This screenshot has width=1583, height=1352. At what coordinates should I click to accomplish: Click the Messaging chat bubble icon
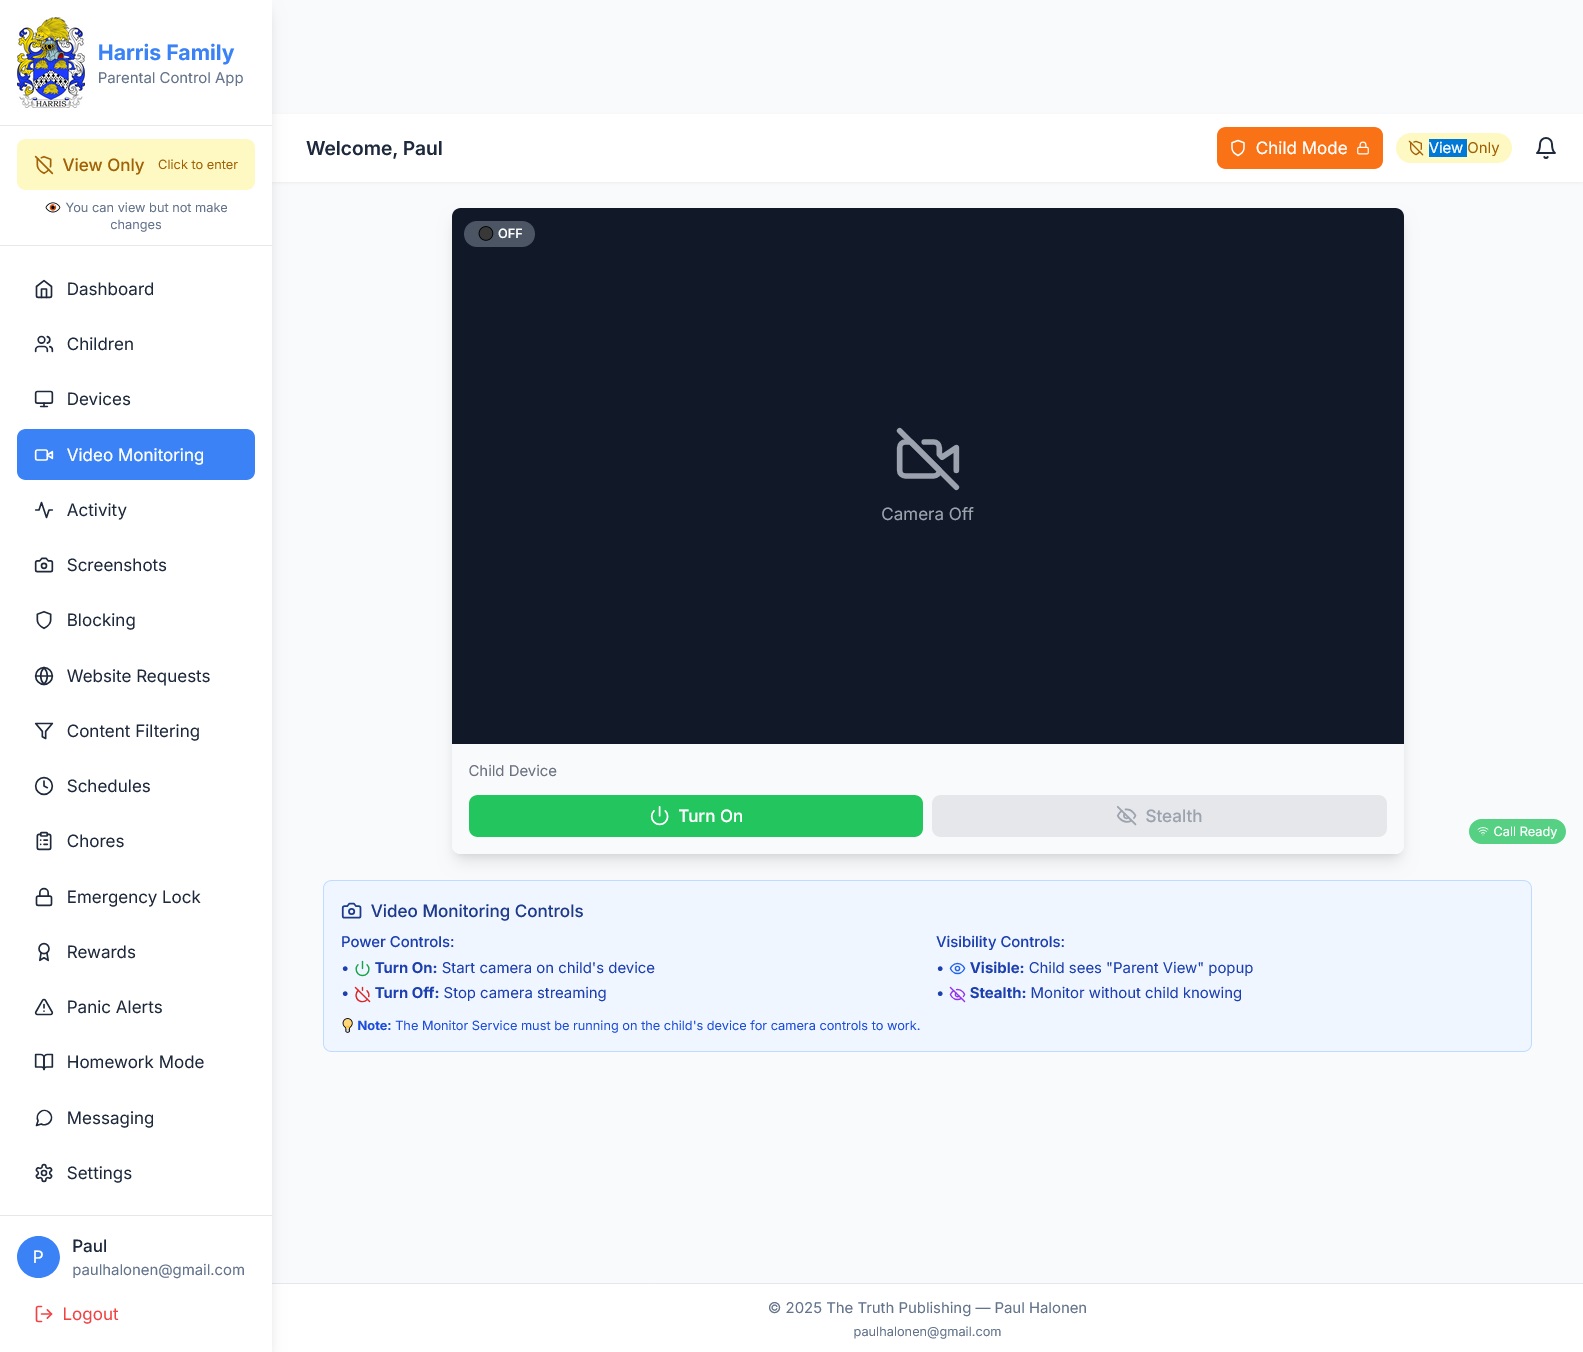pos(44,1118)
